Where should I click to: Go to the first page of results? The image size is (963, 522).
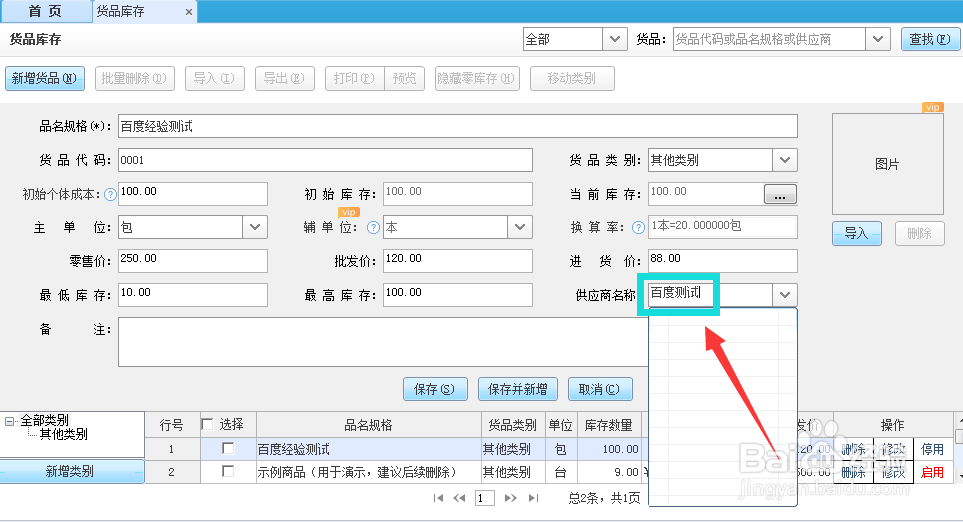tap(438, 498)
